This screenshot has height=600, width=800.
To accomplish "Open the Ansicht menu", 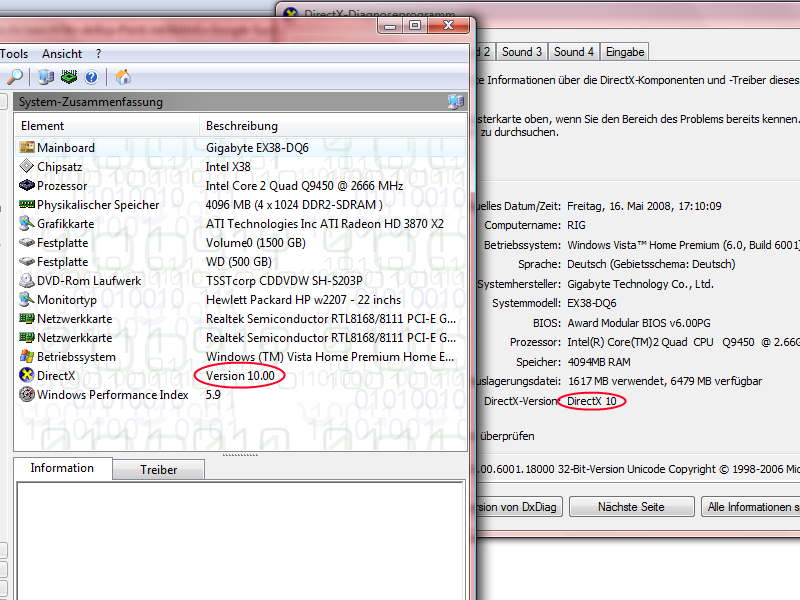I will [62, 54].
